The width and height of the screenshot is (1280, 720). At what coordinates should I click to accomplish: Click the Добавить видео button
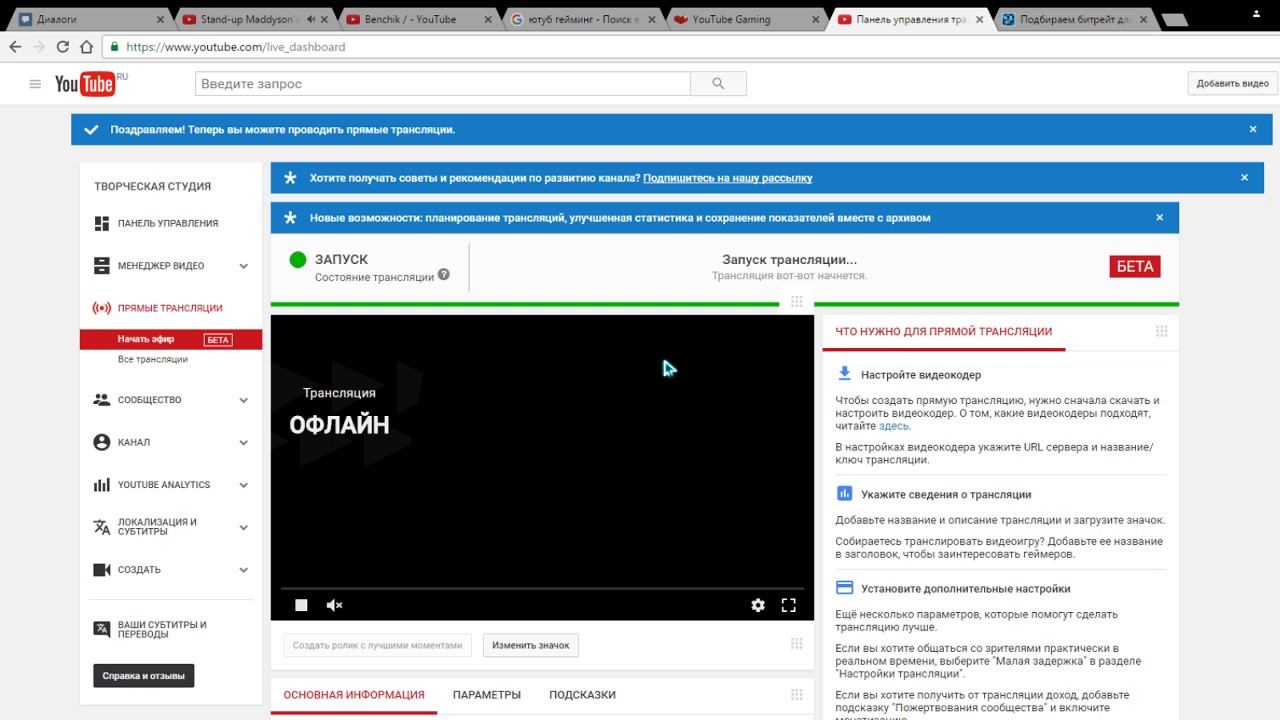click(1233, 84)
